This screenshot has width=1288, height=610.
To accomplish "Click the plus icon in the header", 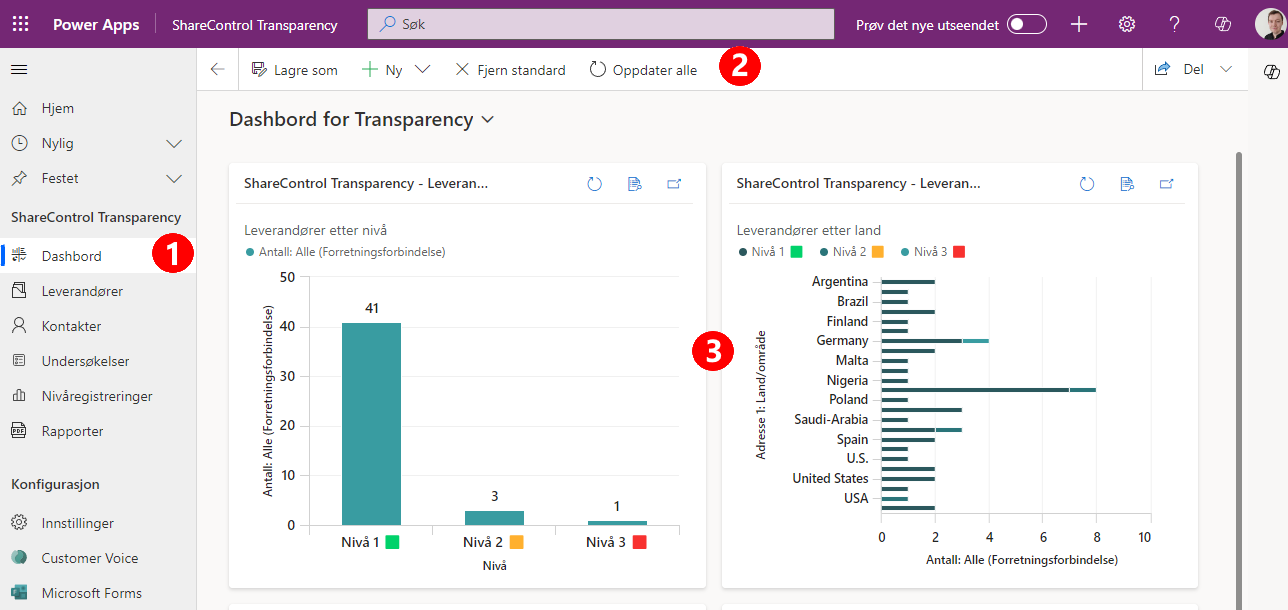I will click(x=1079, y=24).
